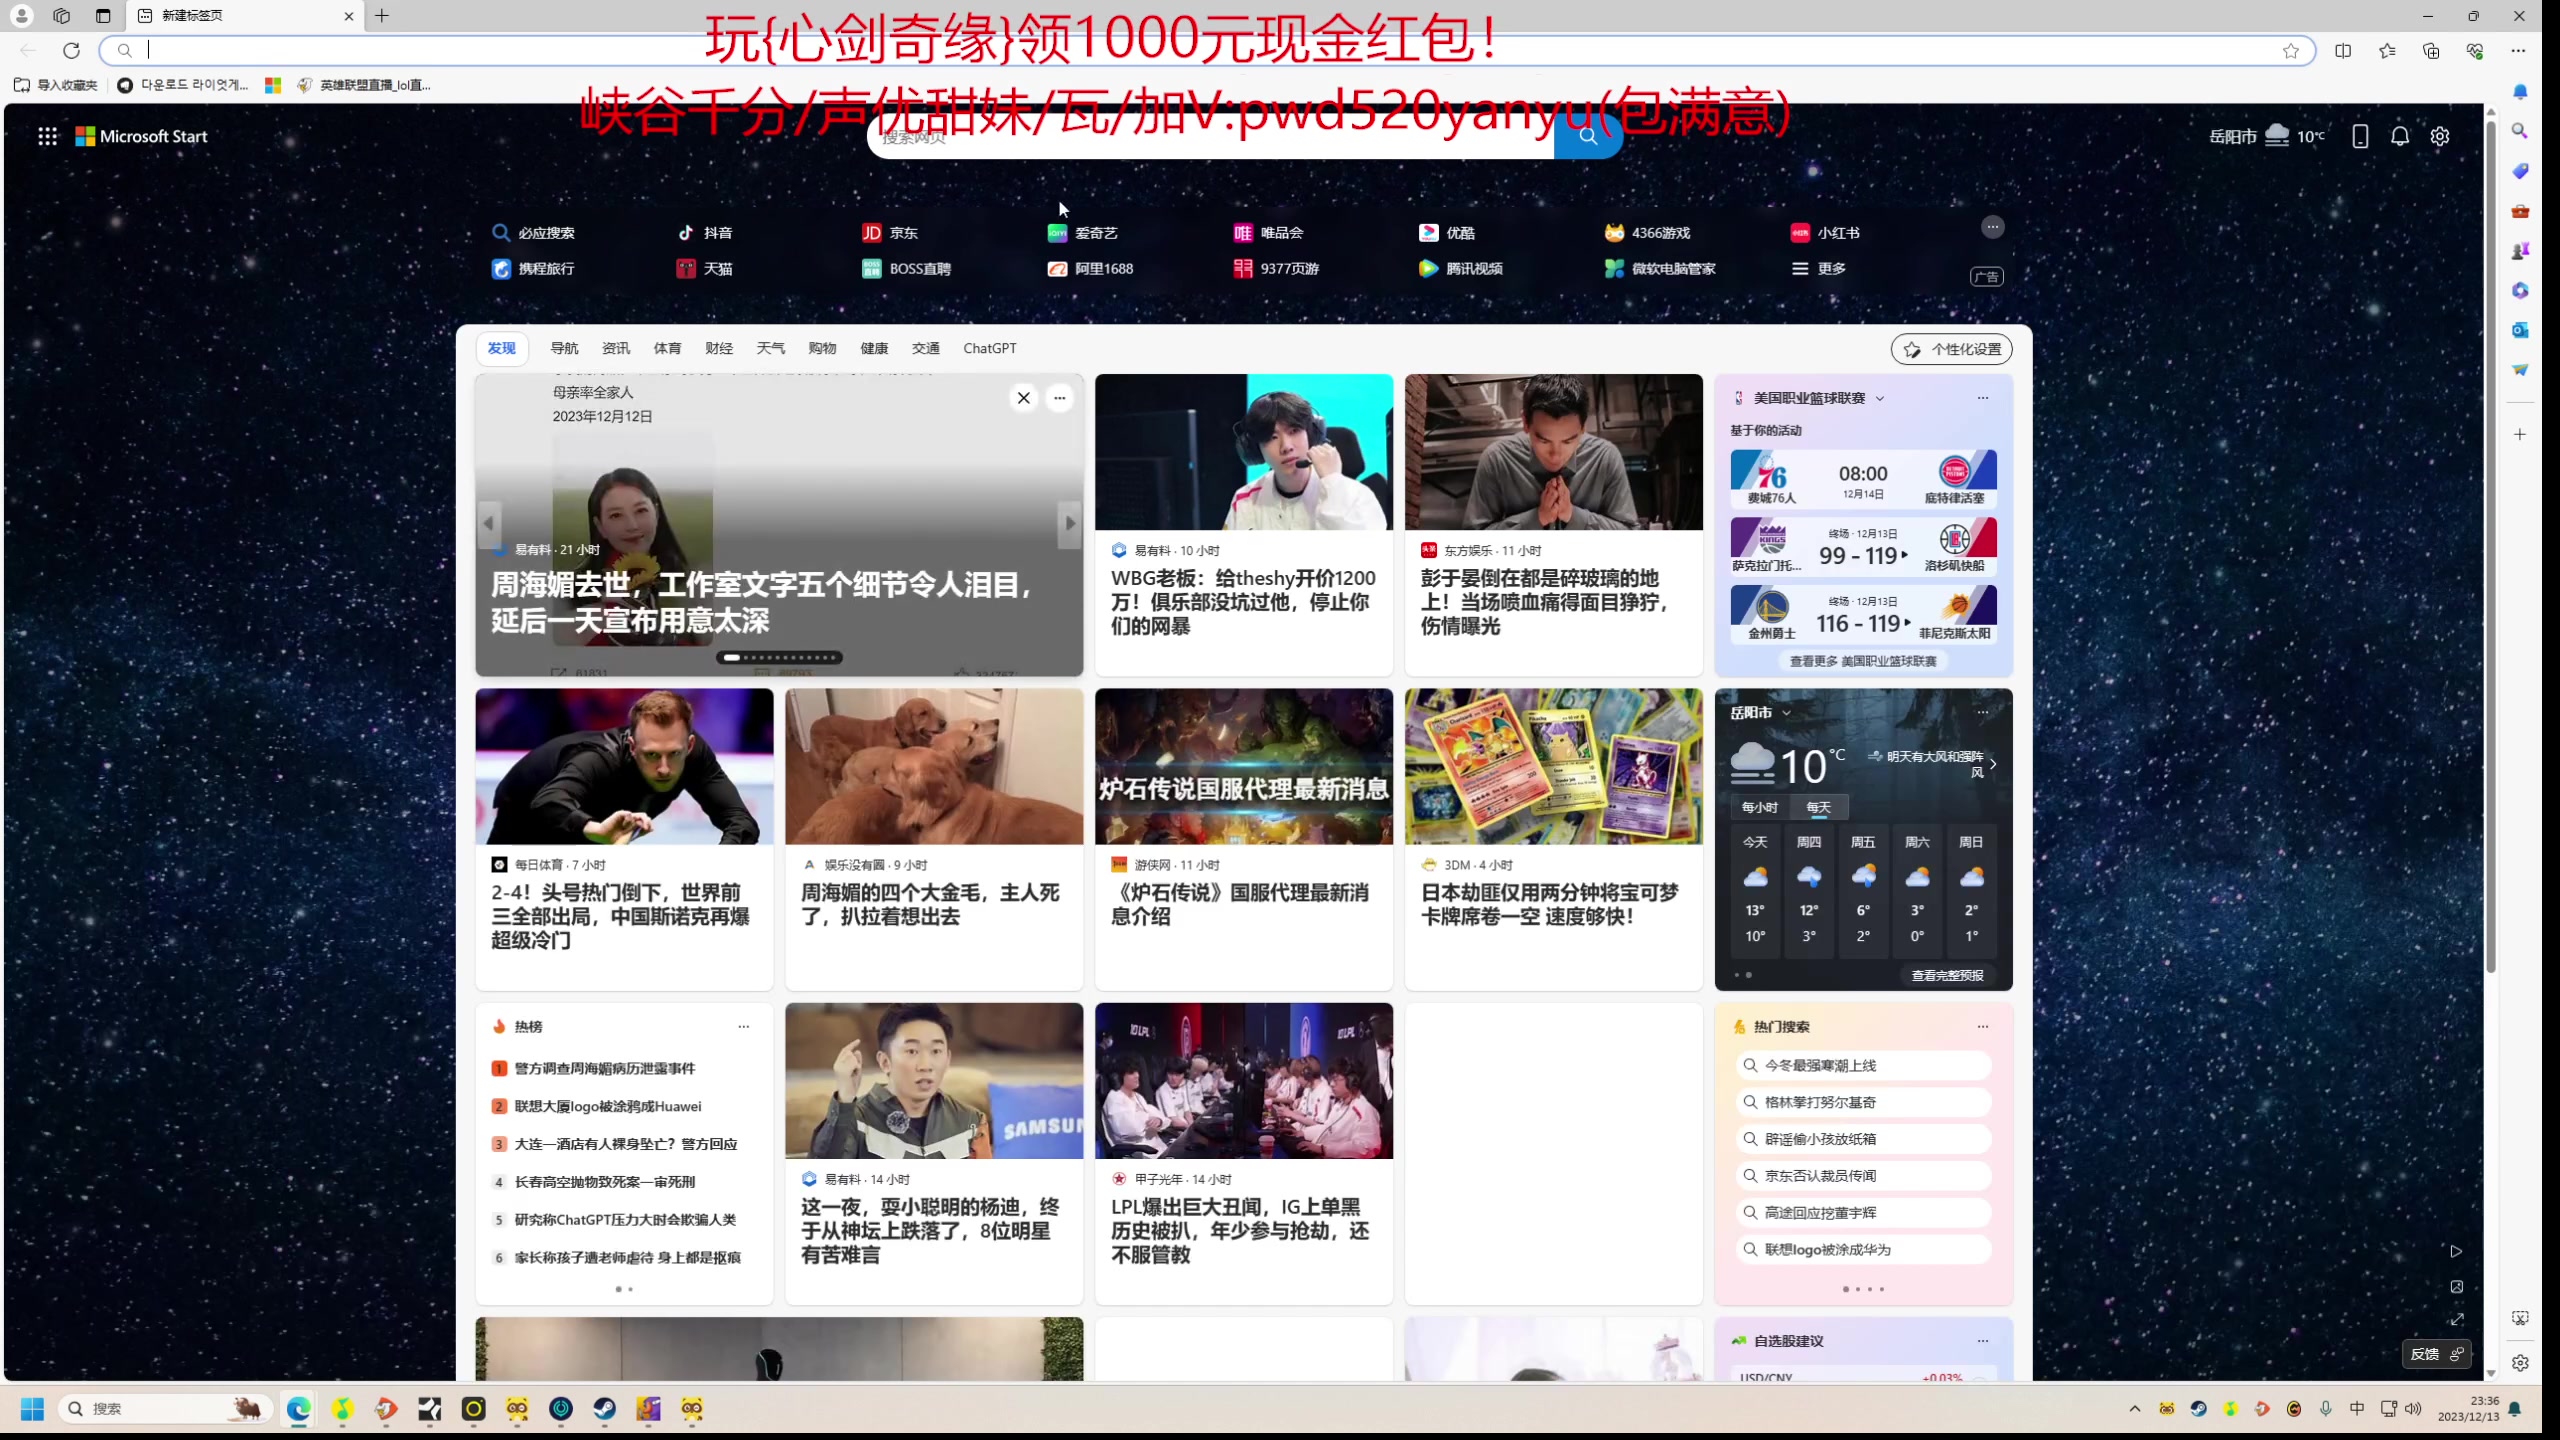Screen dimensions: 2560x1440
Task: Select the ChatGPT feed tab
Action: (989, 348)
